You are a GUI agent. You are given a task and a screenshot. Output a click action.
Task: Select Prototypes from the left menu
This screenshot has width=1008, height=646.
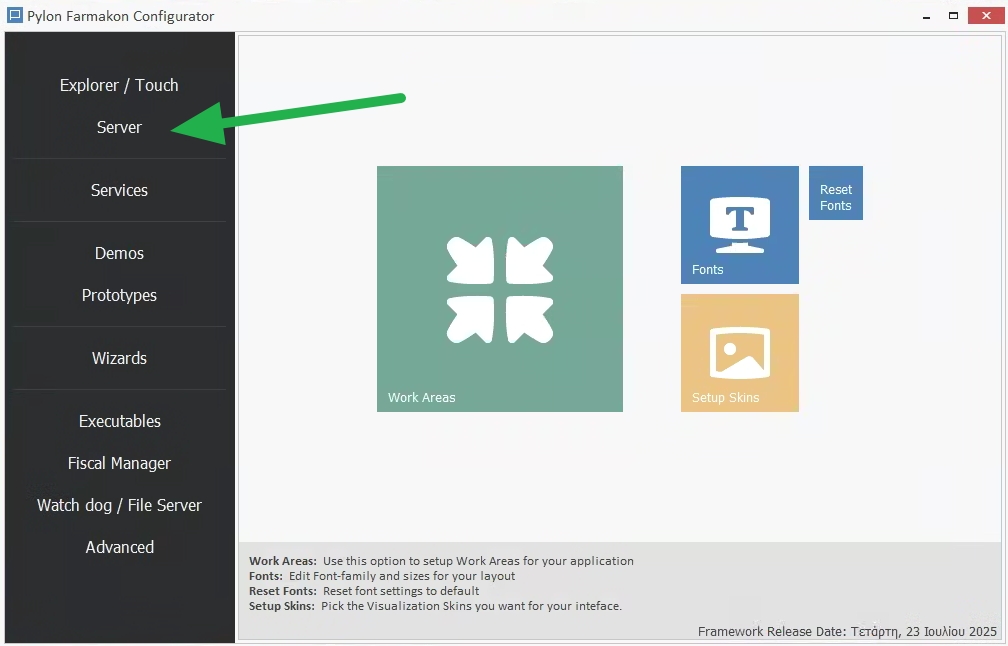pos(119,295)
